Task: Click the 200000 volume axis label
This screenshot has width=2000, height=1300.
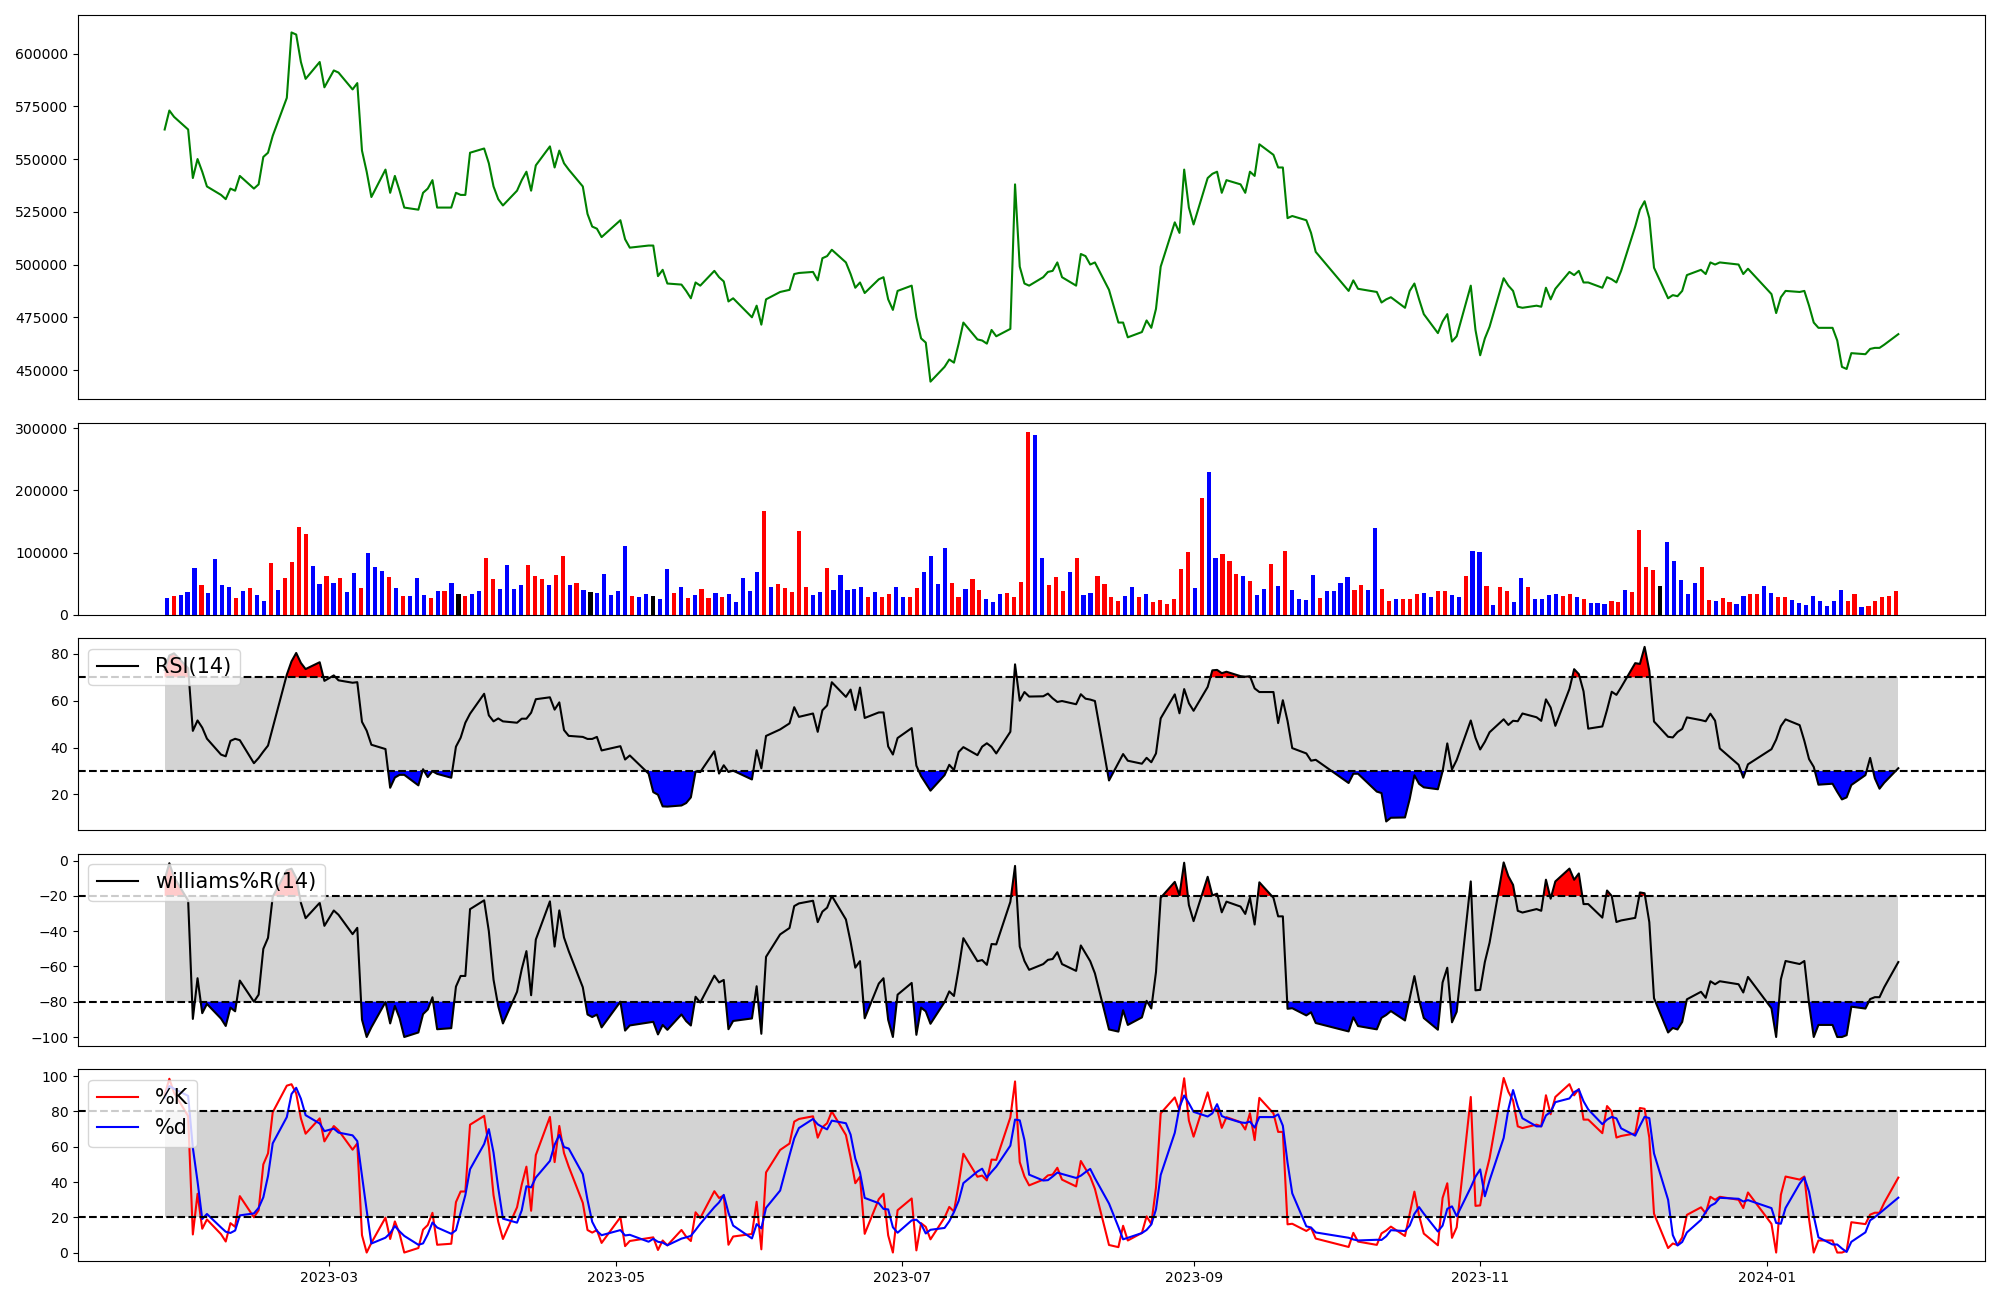Action: tap(41, 491)
